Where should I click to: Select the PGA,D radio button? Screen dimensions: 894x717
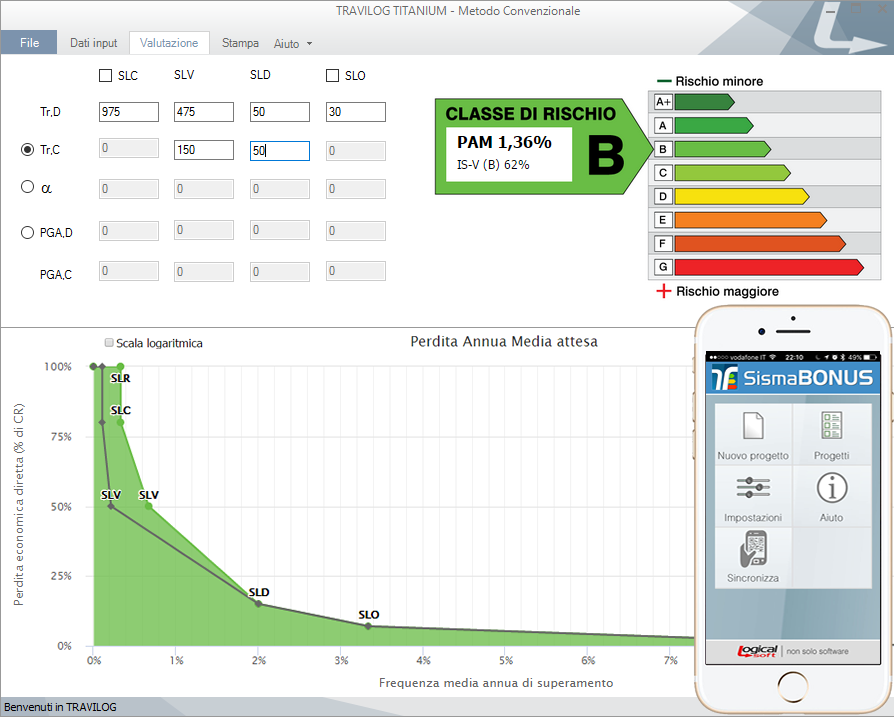pyautogui.click(x=28, y=233)
